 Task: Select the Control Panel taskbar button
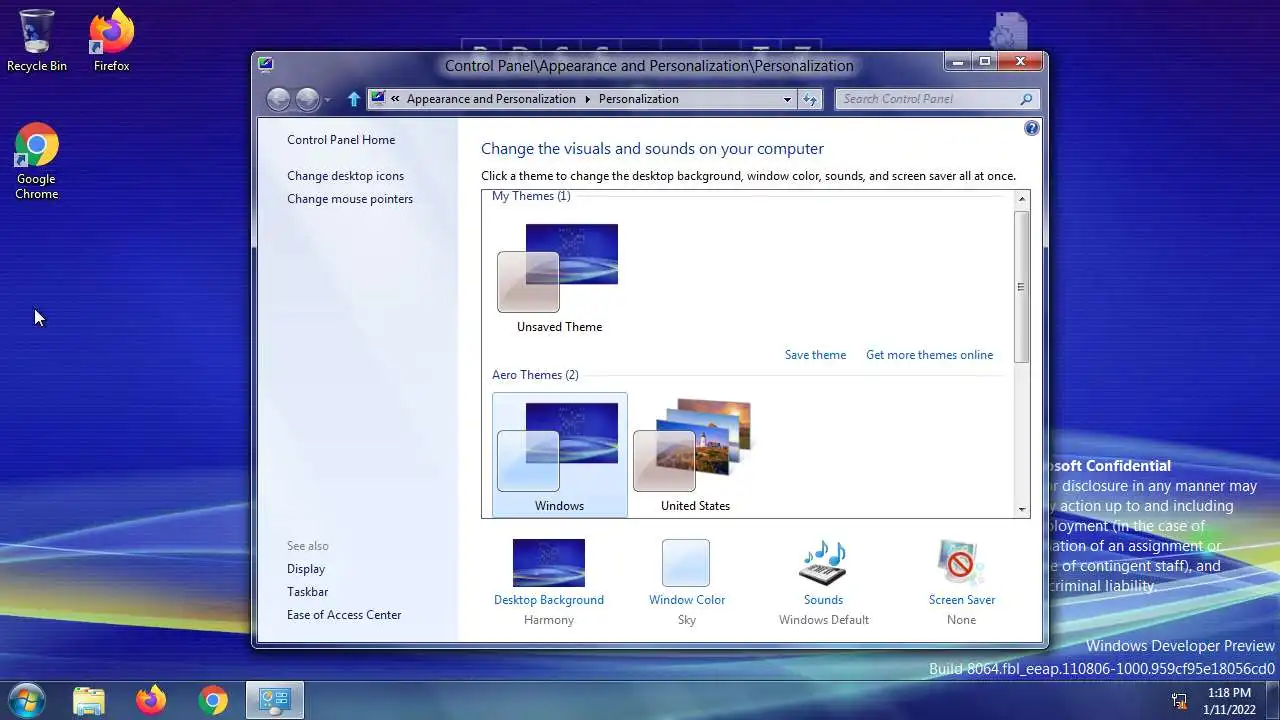click(x=275, y=700)
